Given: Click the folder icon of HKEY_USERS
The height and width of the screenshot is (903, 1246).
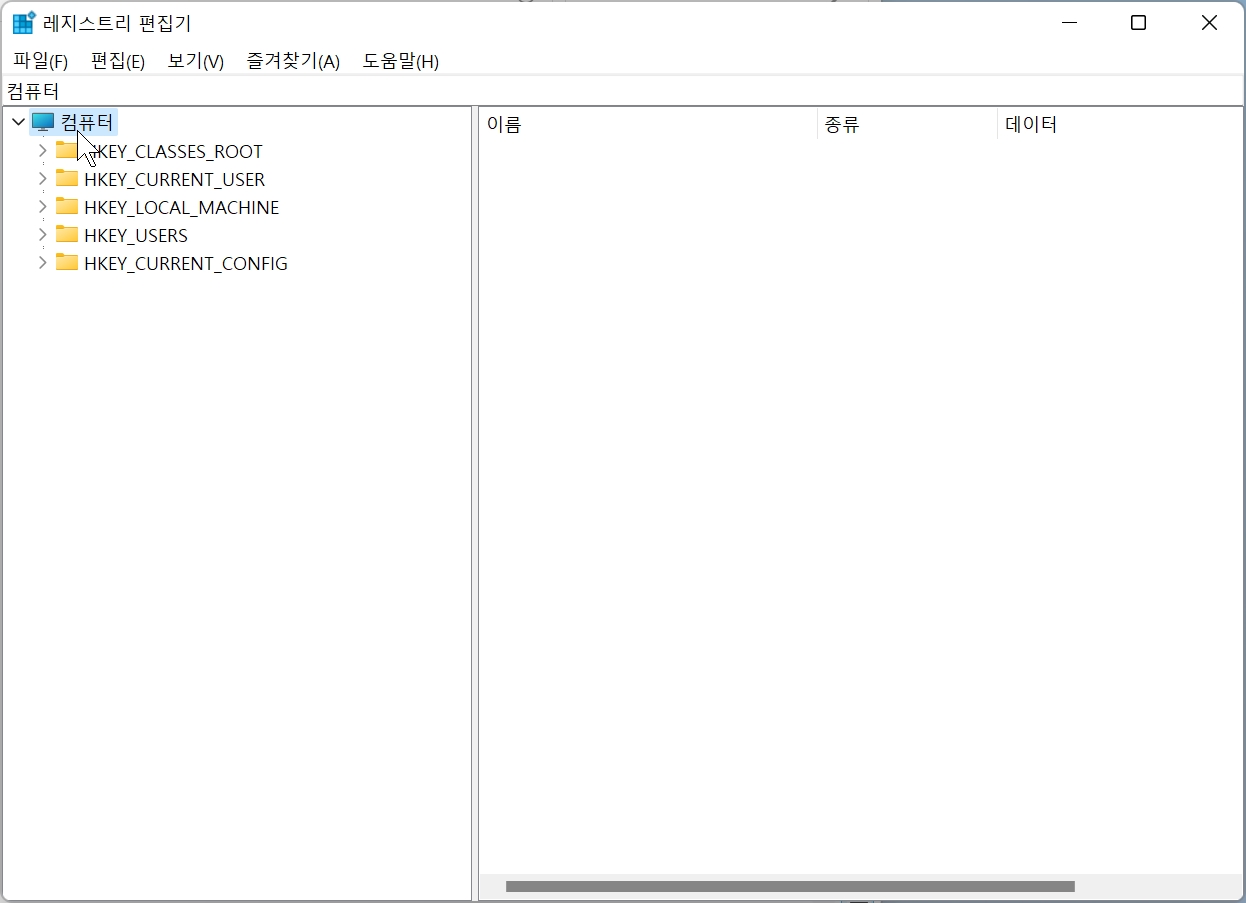Looking at the screenshot, I should click(66, 235).
